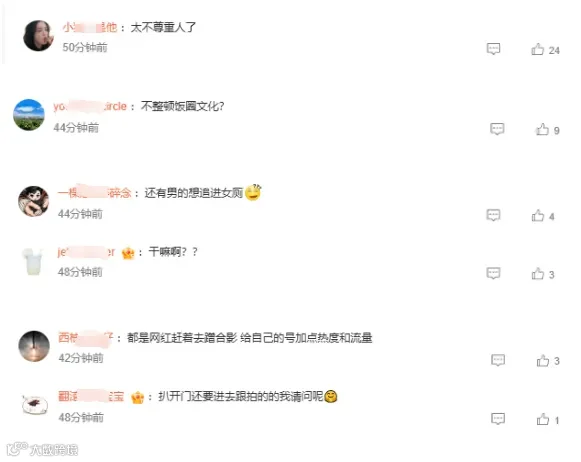581x462 pixels.
Task: Open the profile of the 太不尊重人了 commenter's avatar
Action: point(39,36)
